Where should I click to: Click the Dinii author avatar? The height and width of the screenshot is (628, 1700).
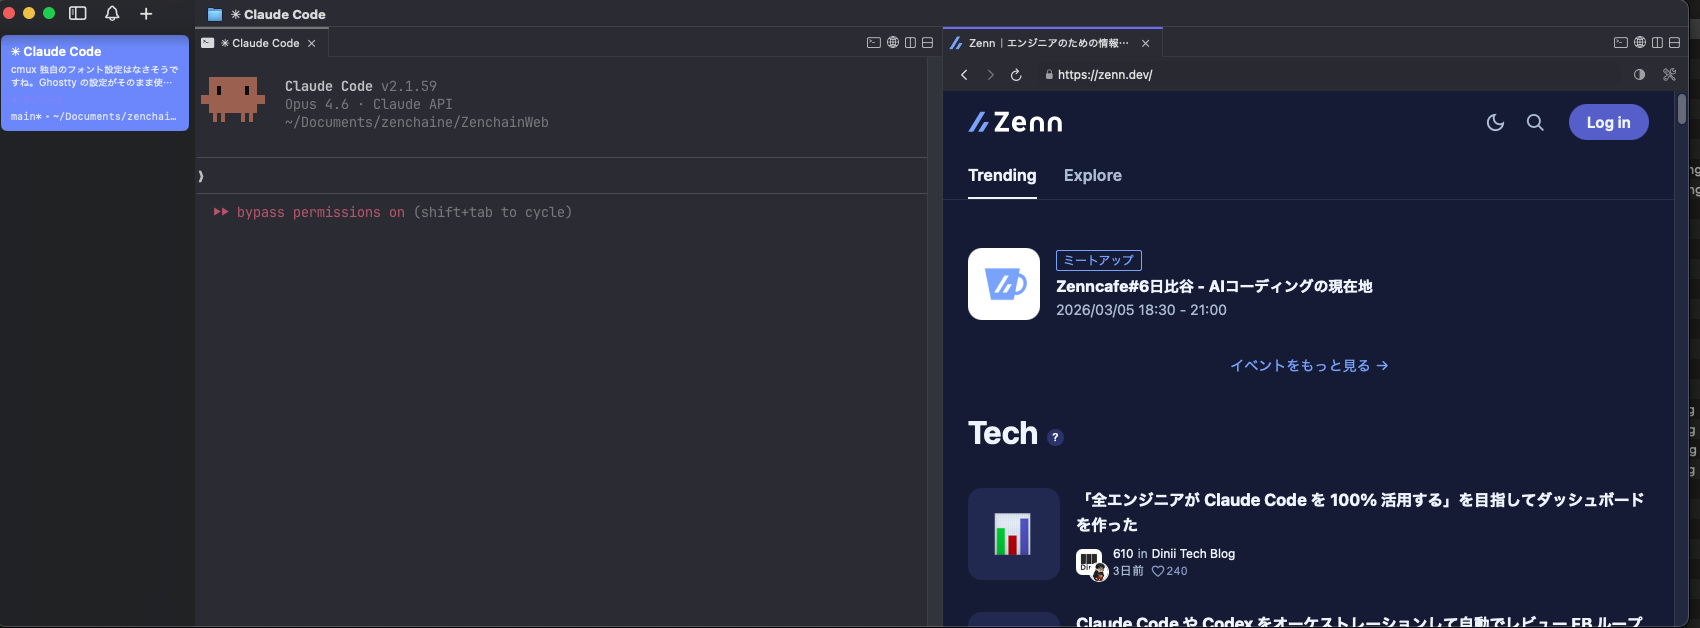click(1090, 563)
